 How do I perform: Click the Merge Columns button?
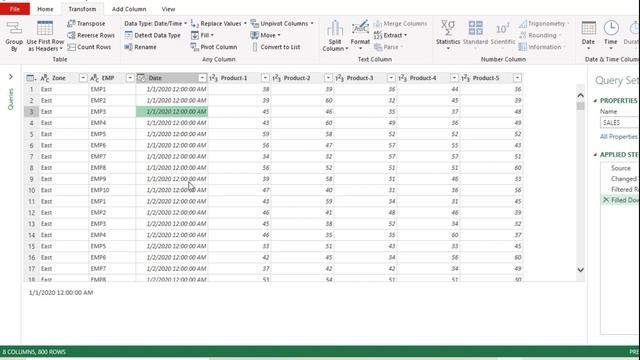click(x=400, y=24)
